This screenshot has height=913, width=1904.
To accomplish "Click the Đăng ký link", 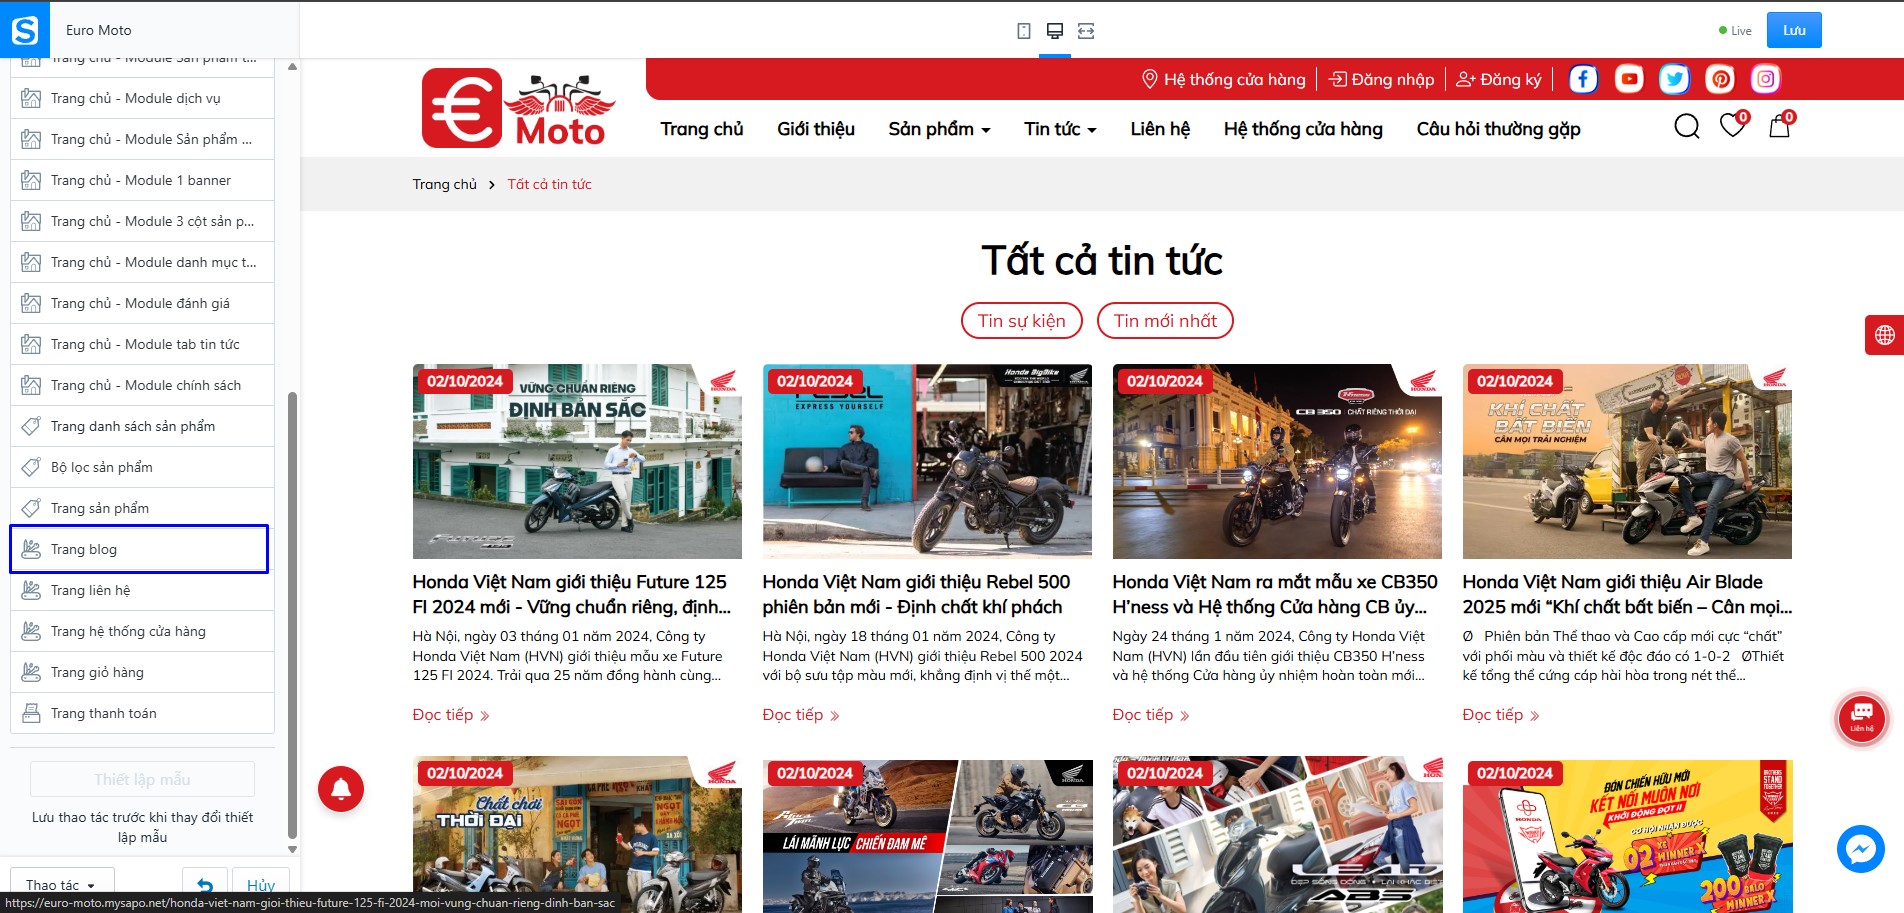I will [x=1499, y=79].
